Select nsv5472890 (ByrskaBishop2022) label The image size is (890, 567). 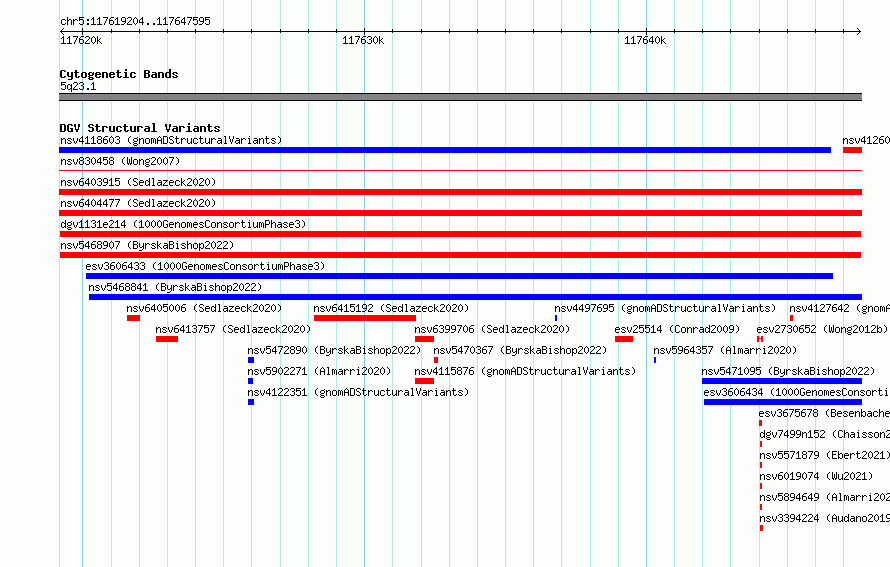tap(334, 350)
